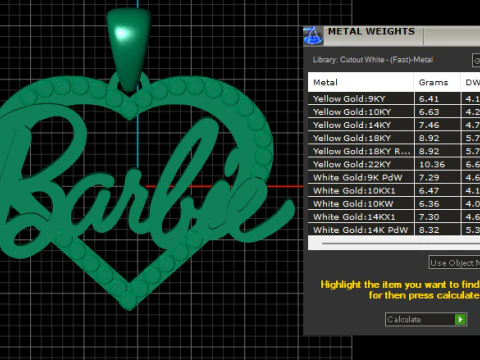480x360 pixels.
Task: Select the Yellow Gold:18KY row
Action: tap(394, 138)
